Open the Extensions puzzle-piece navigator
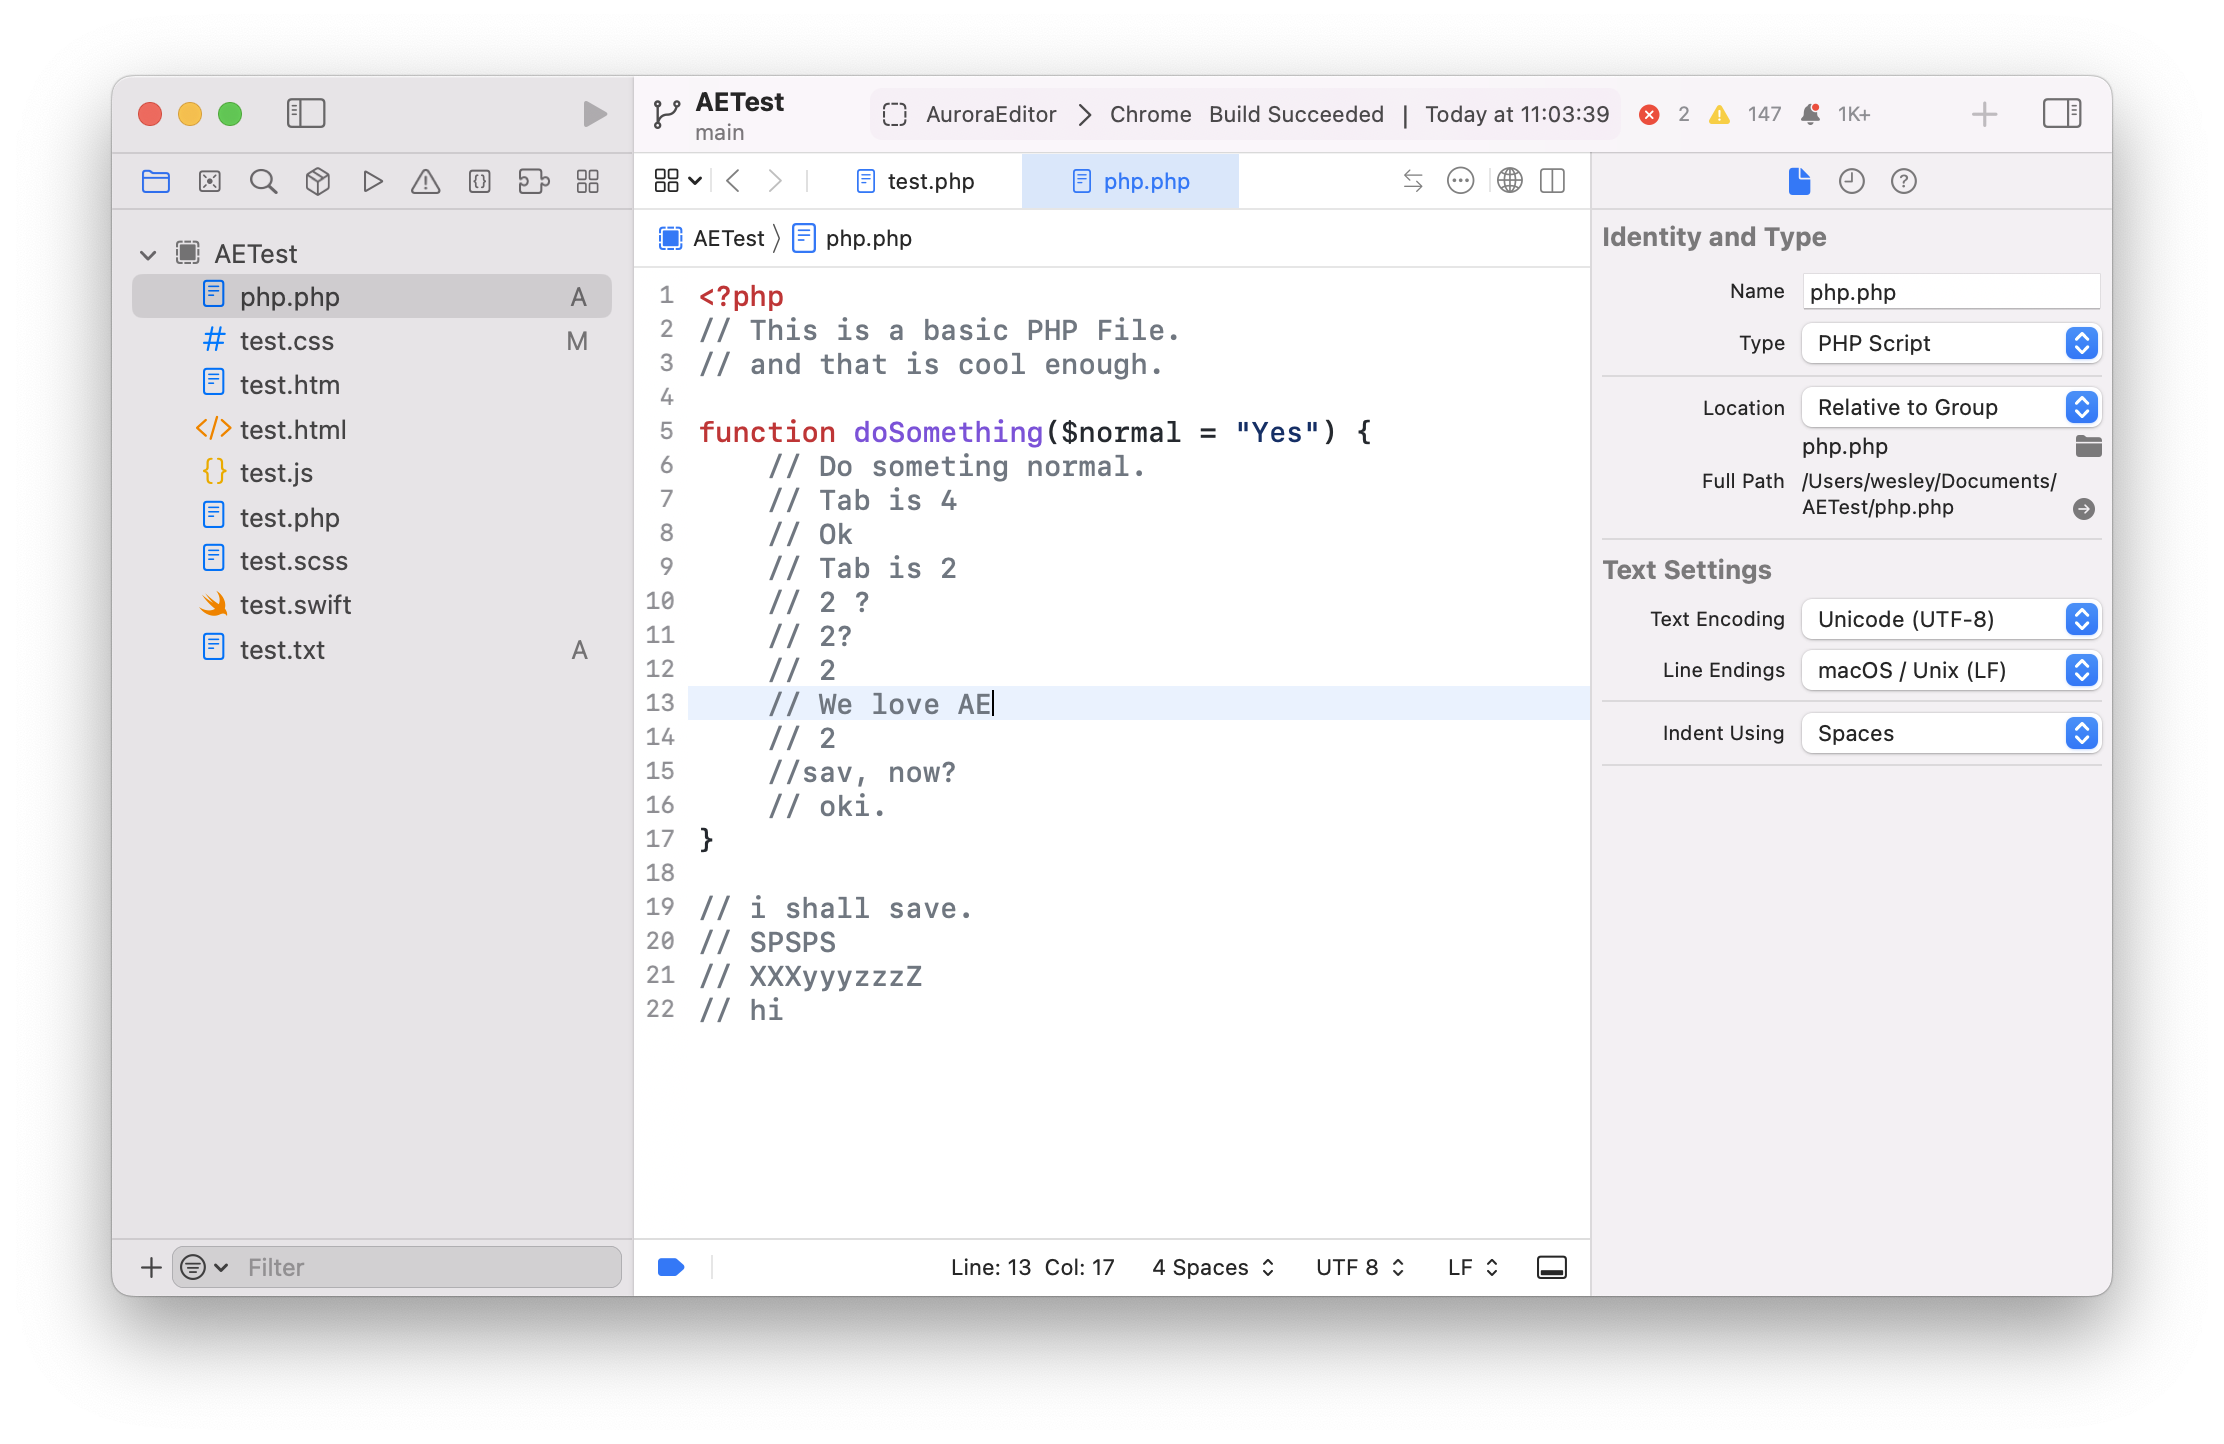The height and width of the screenshot is (1444, 2224). [533, 182]
